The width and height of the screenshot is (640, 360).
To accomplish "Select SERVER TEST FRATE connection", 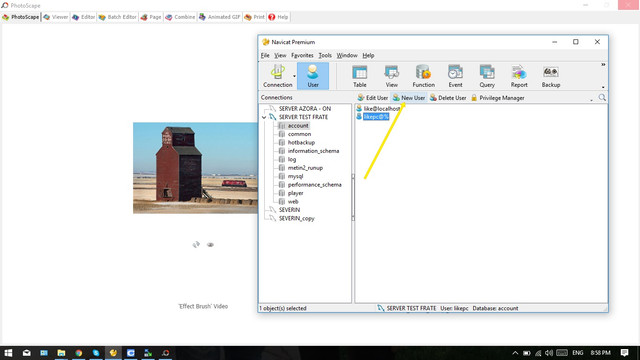I will 303,117.
